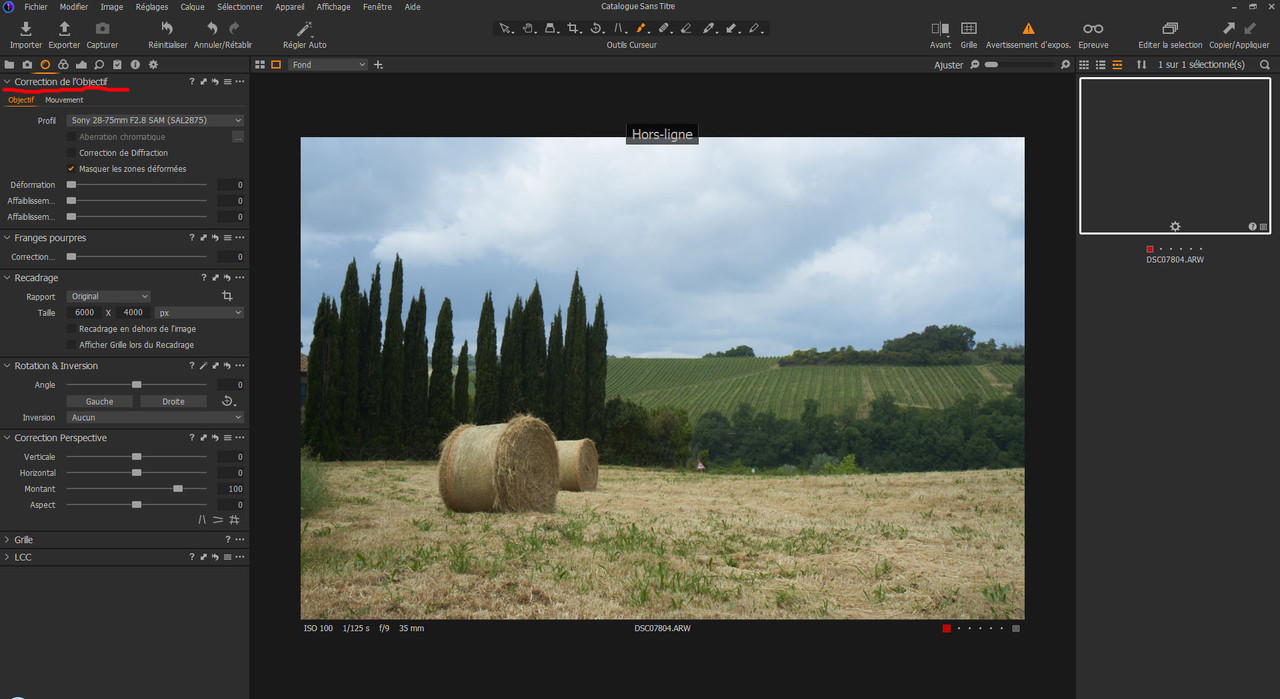Select the rotate cursor tool in top toolbar
This screenshot has height=699, width=1280.
coord(597,28)
